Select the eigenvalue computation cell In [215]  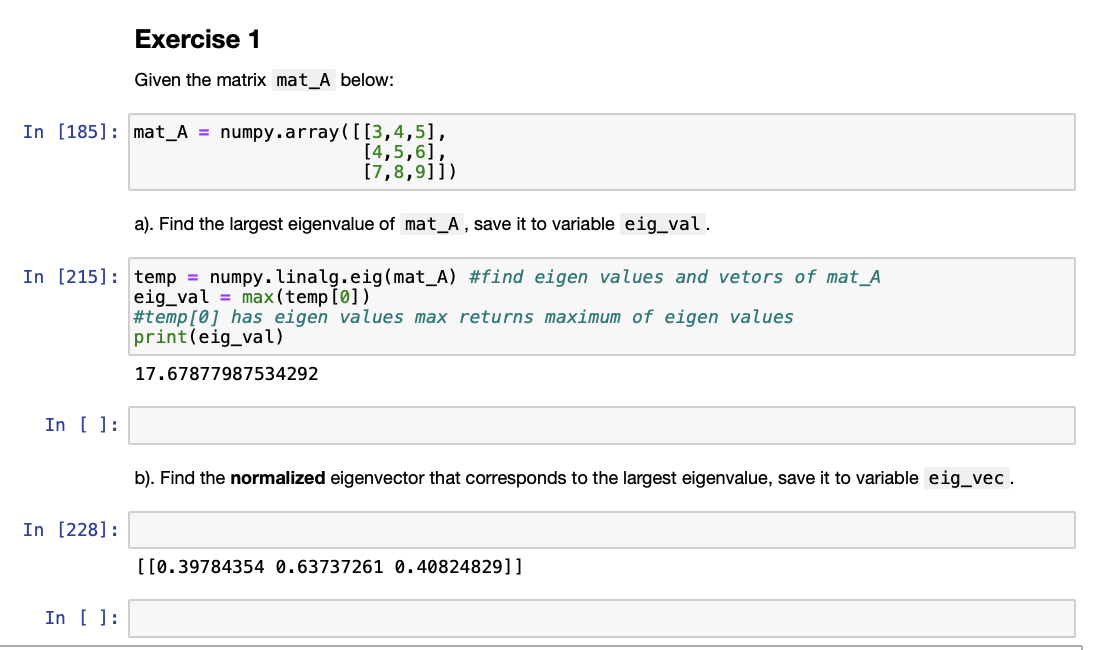coord(600,306)
